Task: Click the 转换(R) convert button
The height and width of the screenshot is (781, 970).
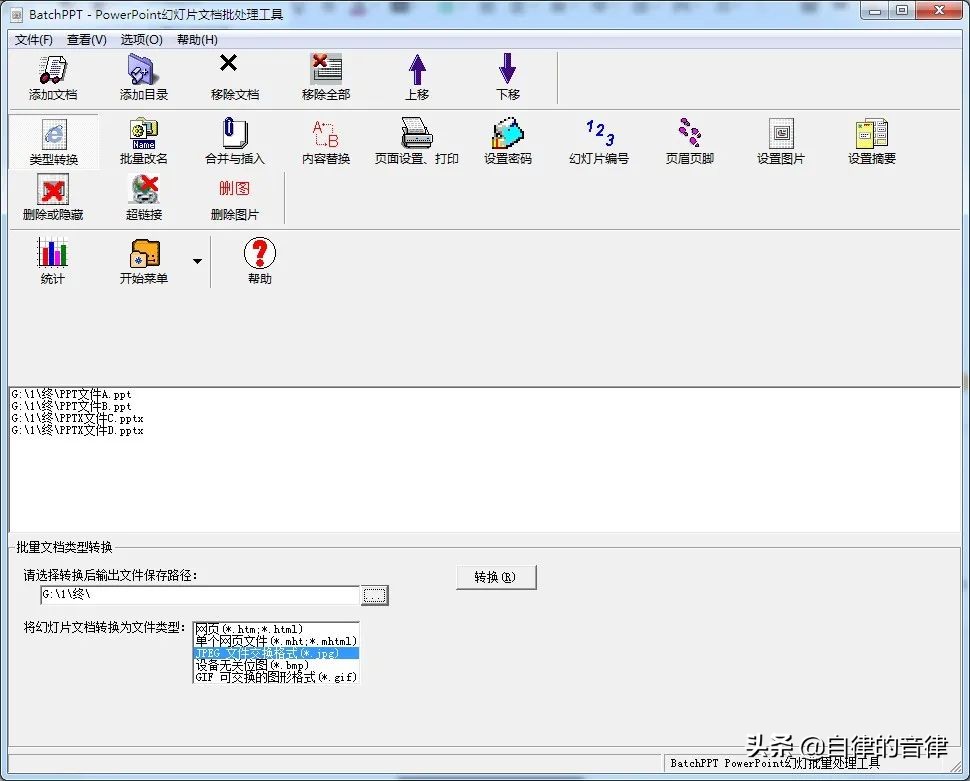Action: click(x=496, y=577)
